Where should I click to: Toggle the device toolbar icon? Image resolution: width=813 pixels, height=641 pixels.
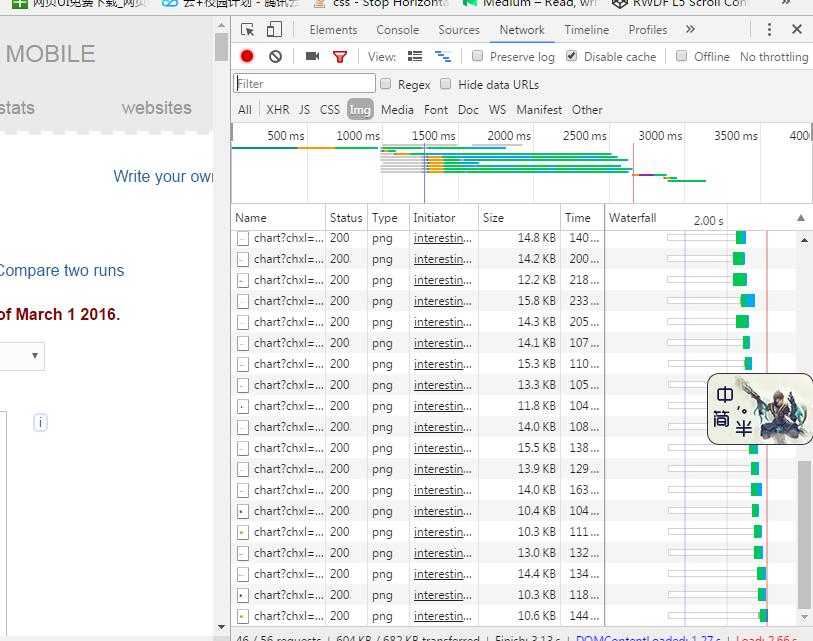(274, 30)
